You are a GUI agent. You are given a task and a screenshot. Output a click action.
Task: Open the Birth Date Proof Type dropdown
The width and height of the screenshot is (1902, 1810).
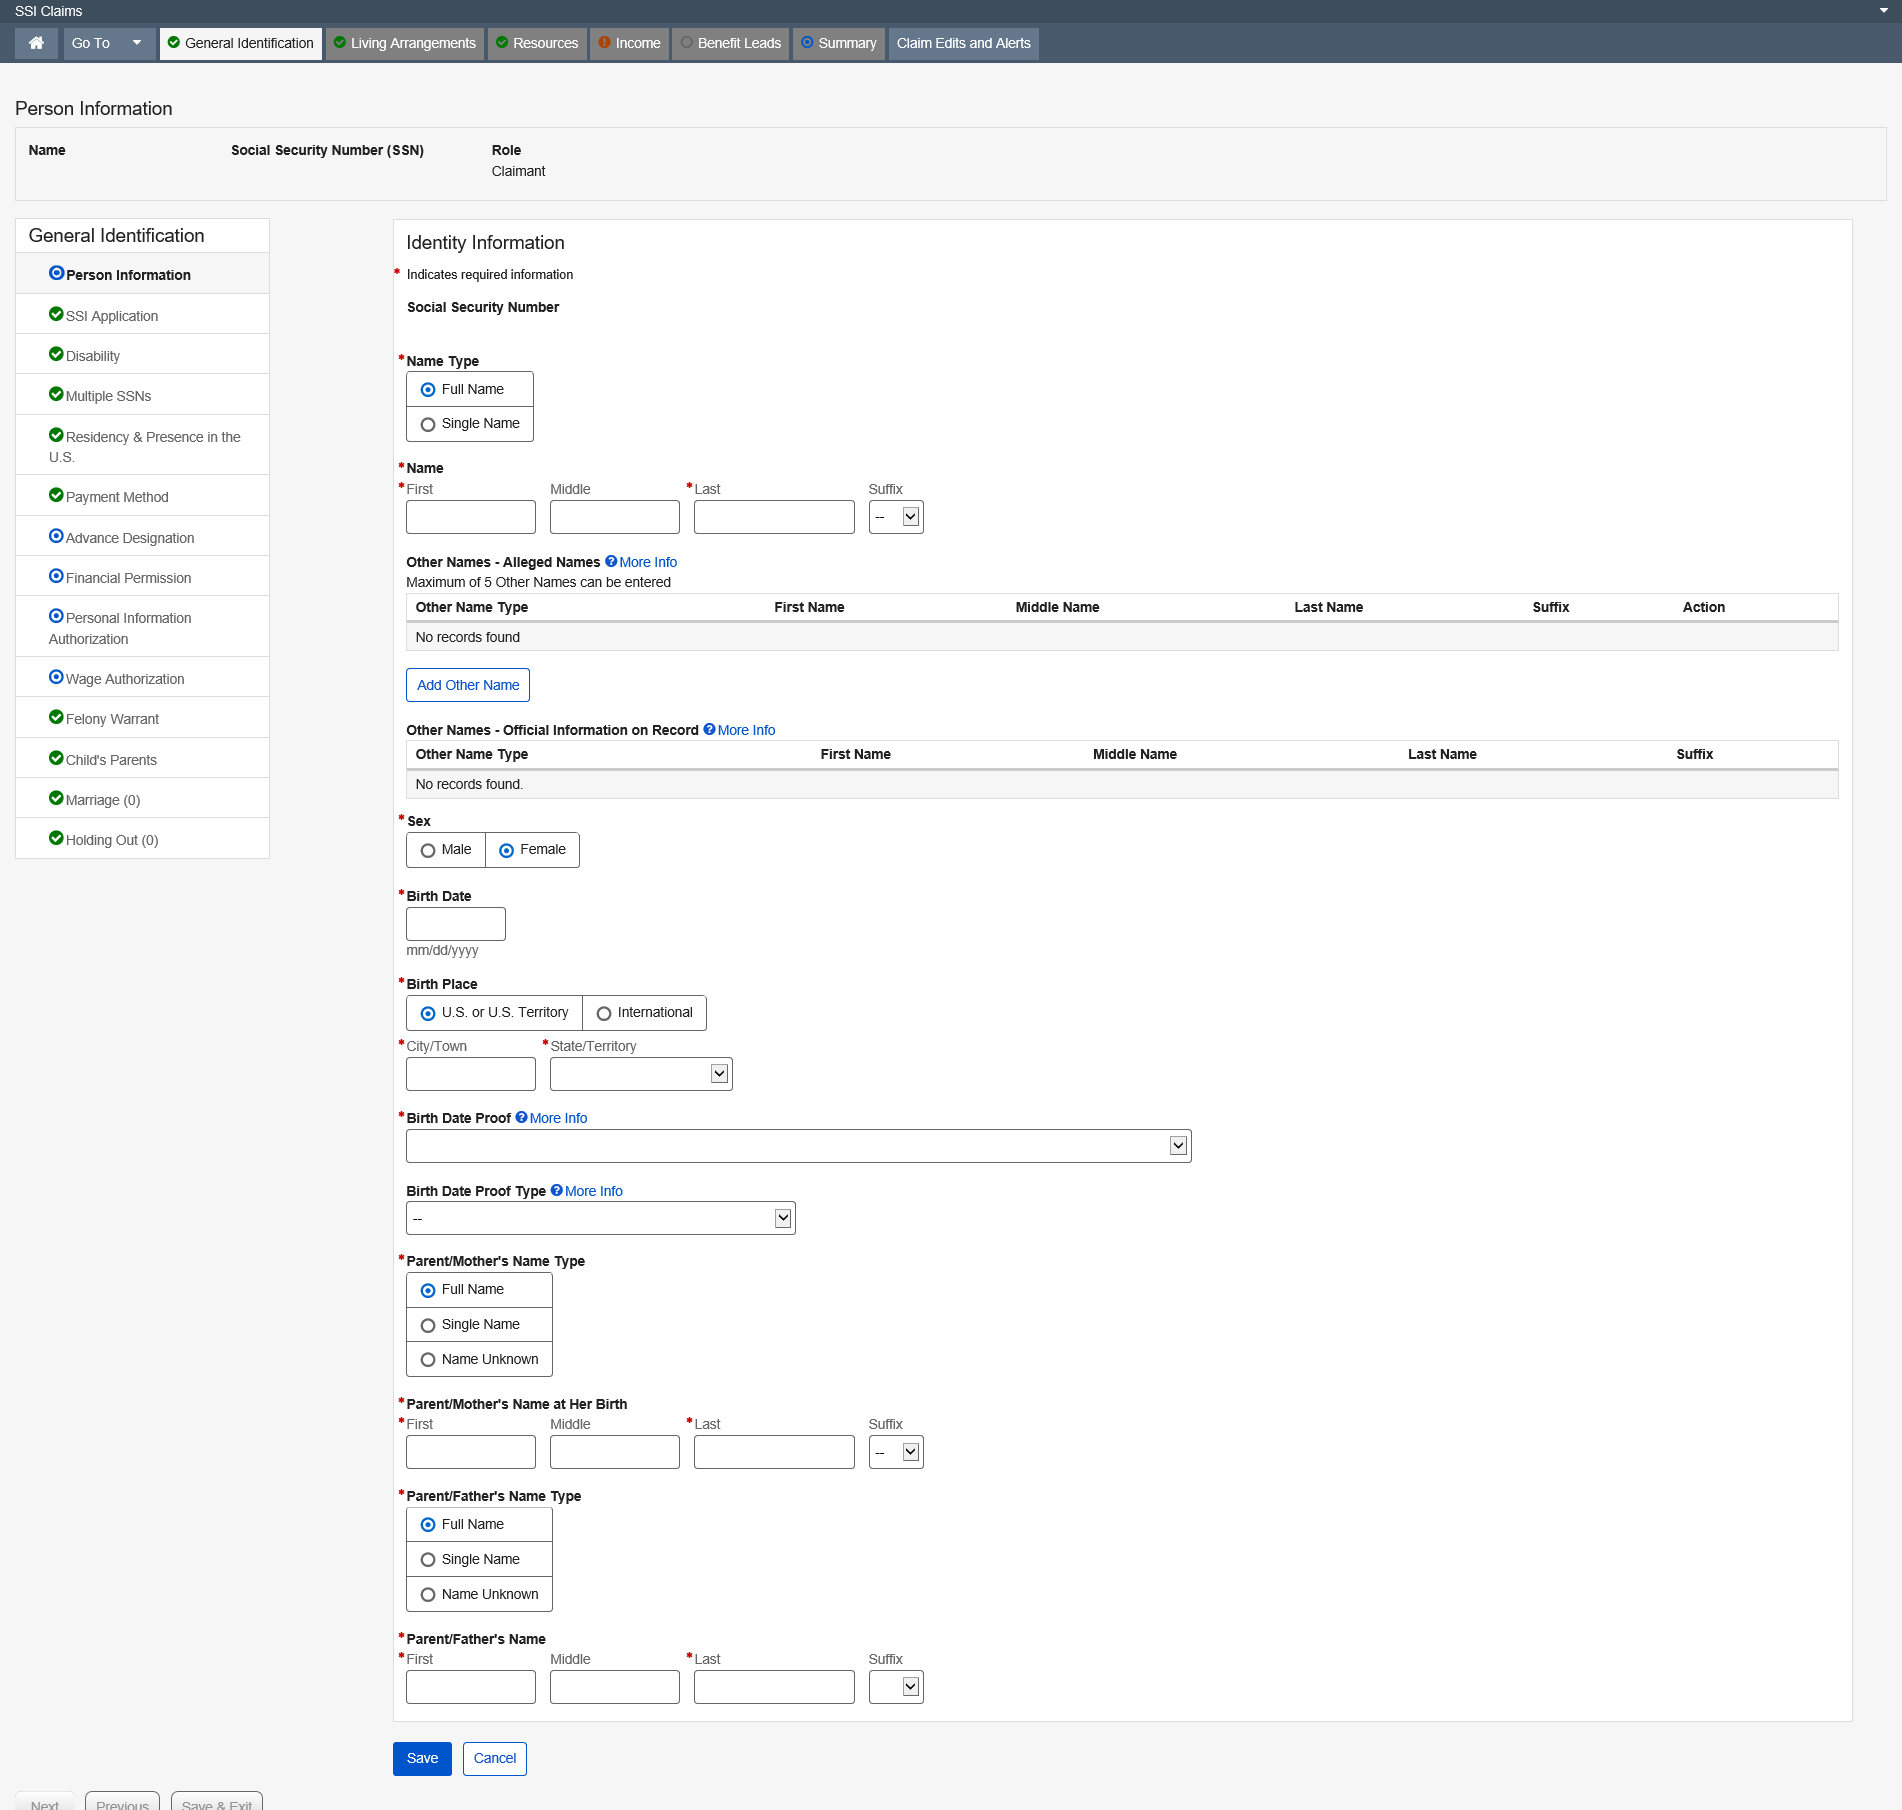(601, 1218)
